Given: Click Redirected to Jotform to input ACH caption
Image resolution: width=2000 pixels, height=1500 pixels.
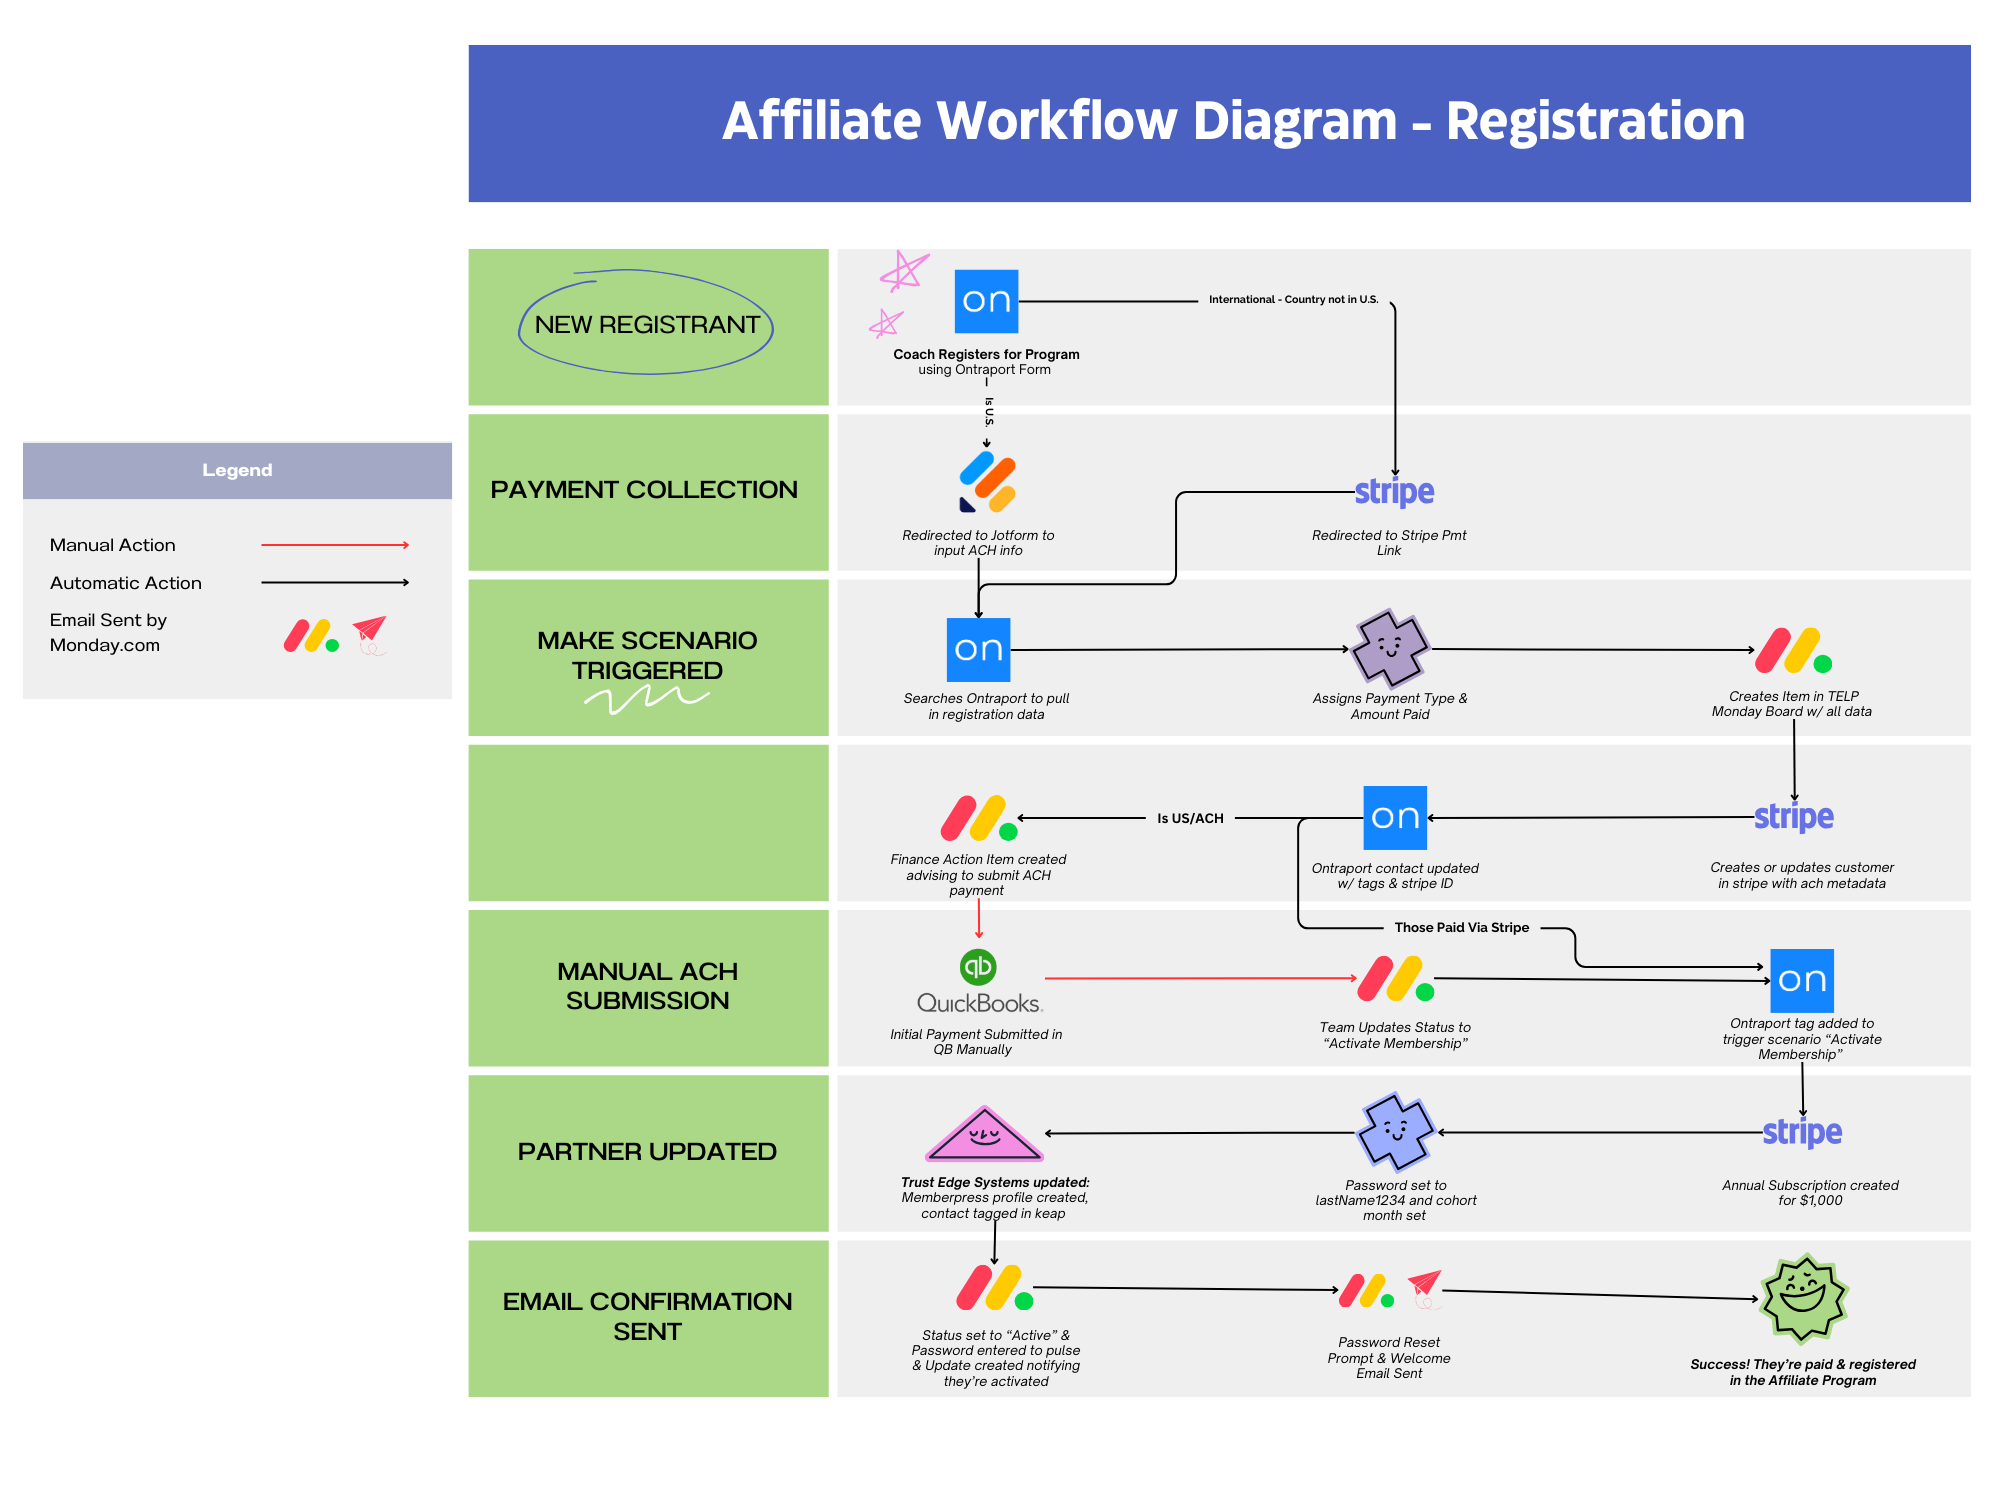Looking at the screenshot, I should point(978,543).
